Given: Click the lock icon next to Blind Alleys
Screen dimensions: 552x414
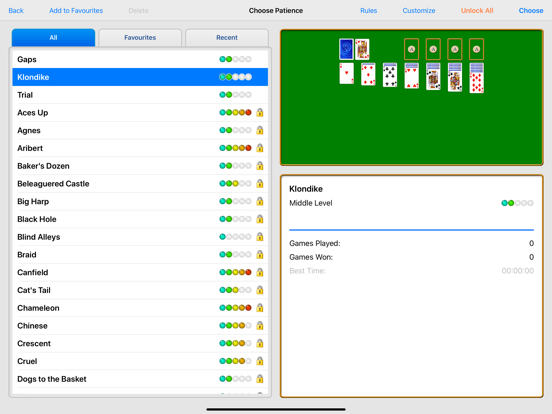Looking at the screenshot, I should tap(260, 237).
